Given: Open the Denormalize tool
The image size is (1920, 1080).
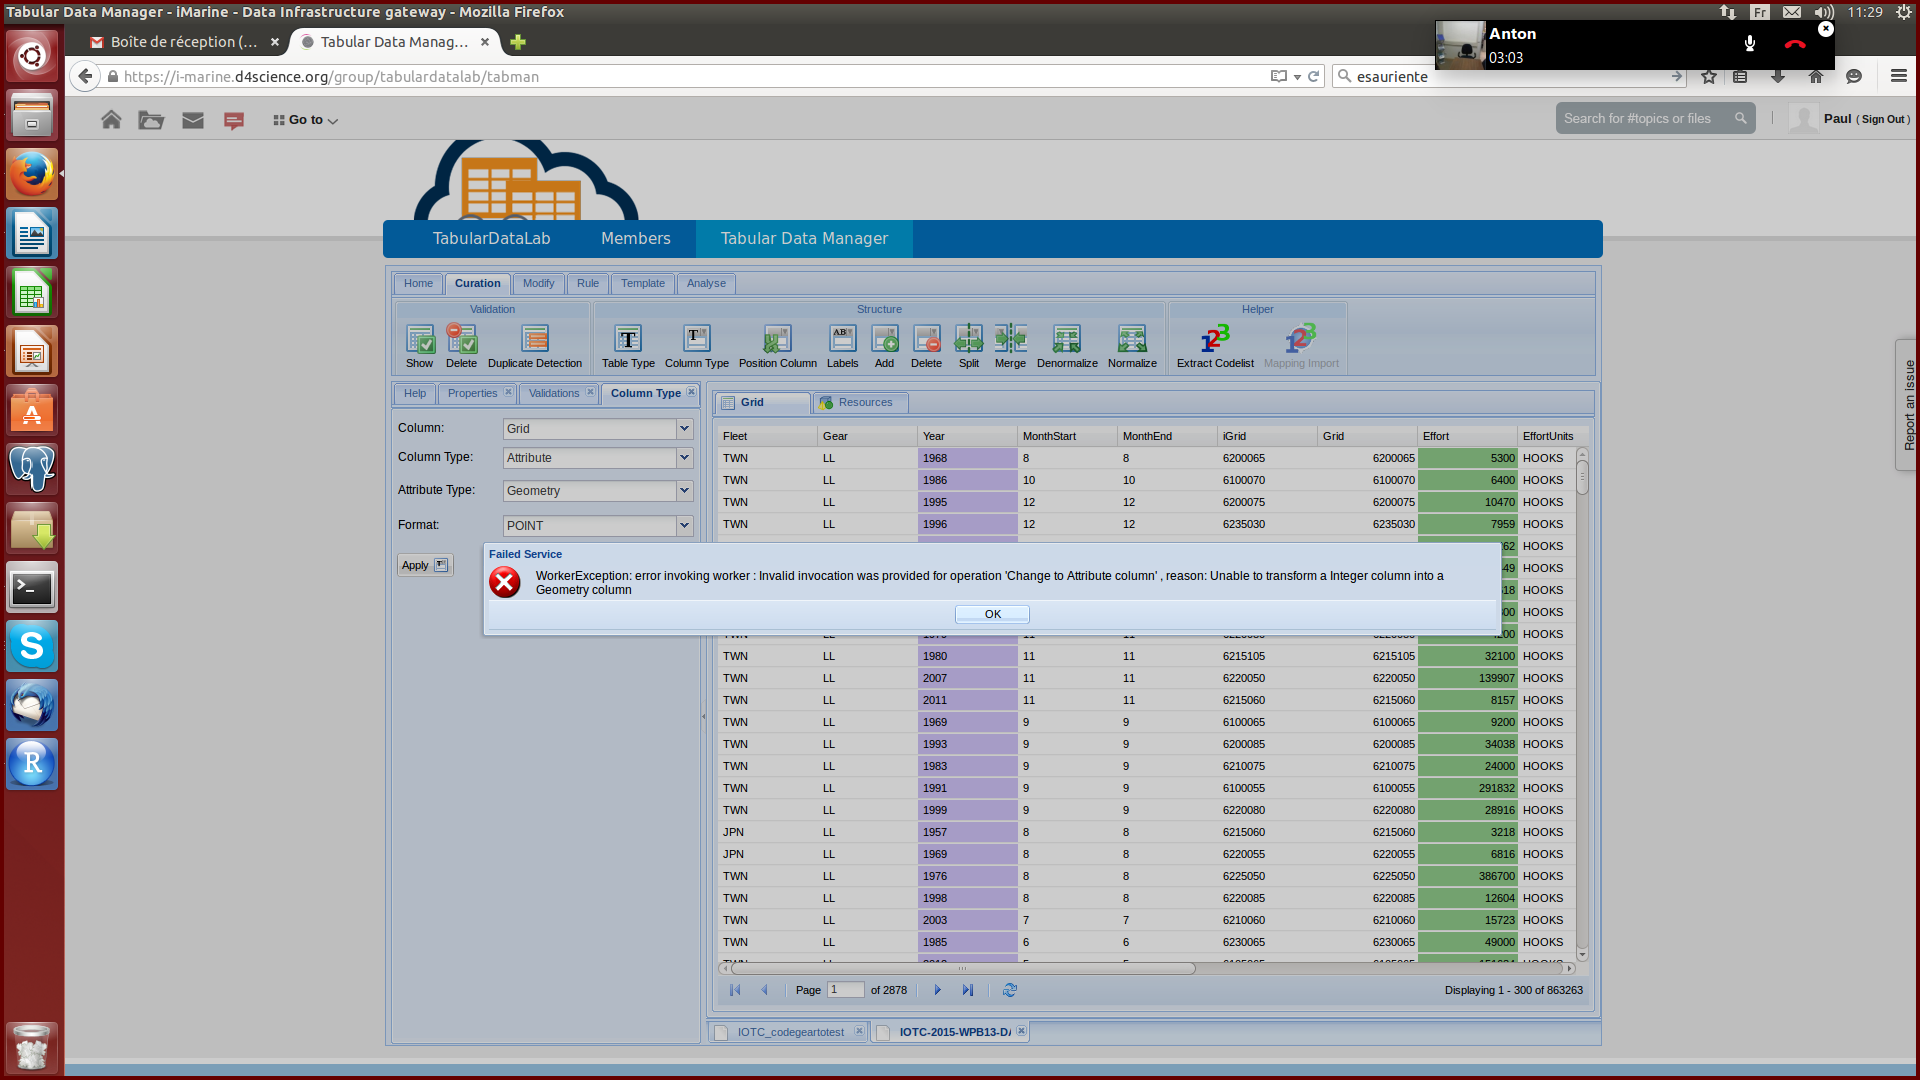Looking at the screenshot, I should pos(1066,340).
